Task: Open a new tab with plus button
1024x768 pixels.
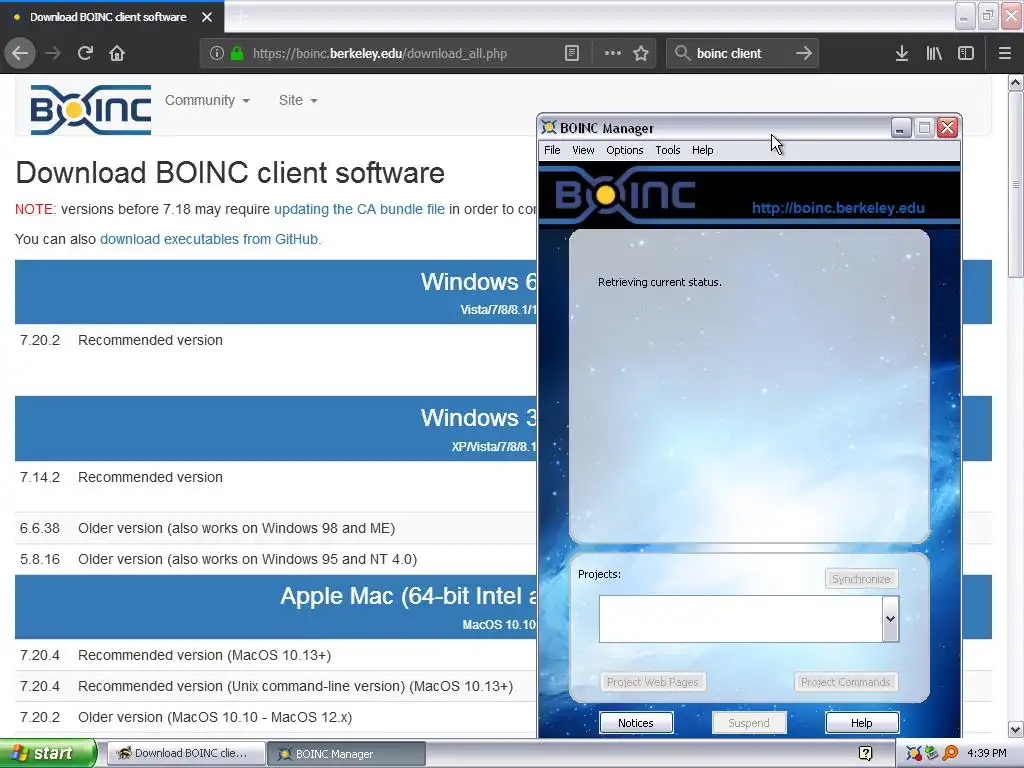Action: [241, 17]
